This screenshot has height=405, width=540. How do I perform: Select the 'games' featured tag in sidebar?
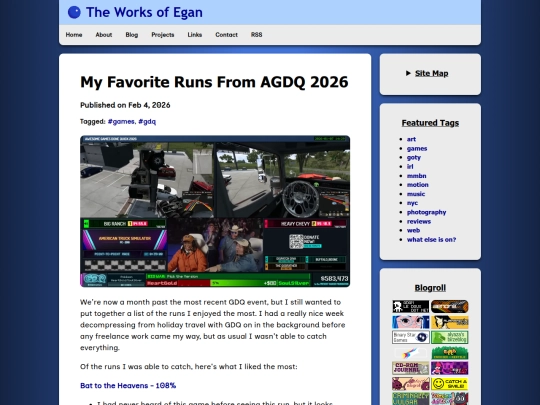point(417,148)
